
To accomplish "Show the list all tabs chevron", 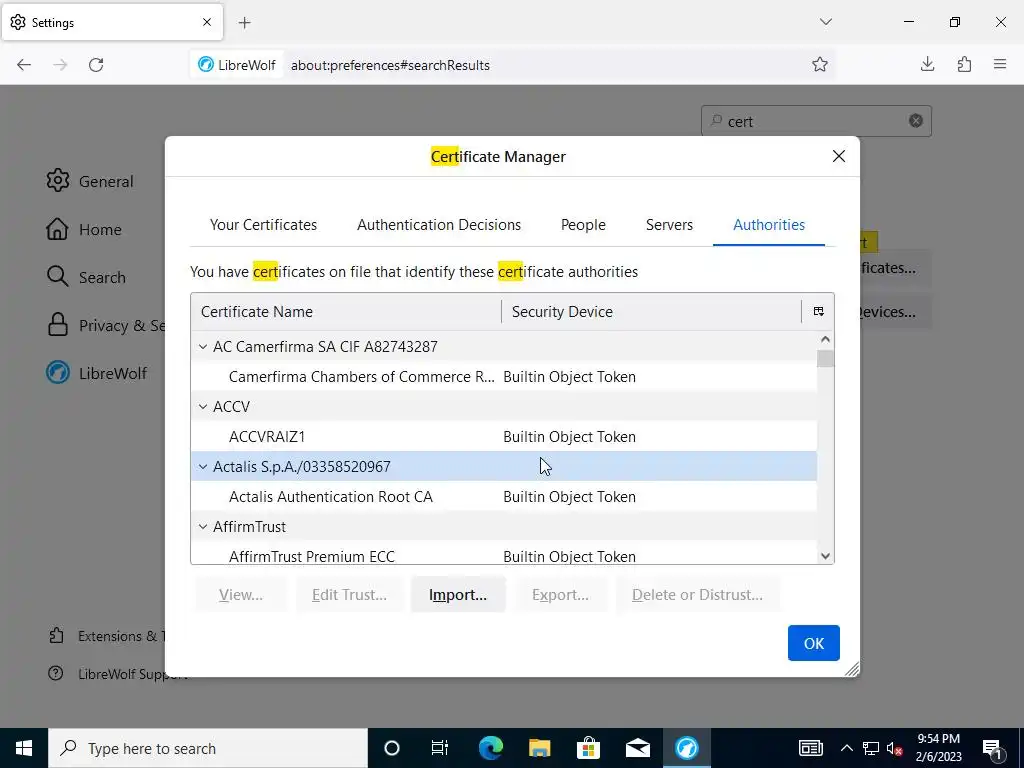I will click(825, 22).
